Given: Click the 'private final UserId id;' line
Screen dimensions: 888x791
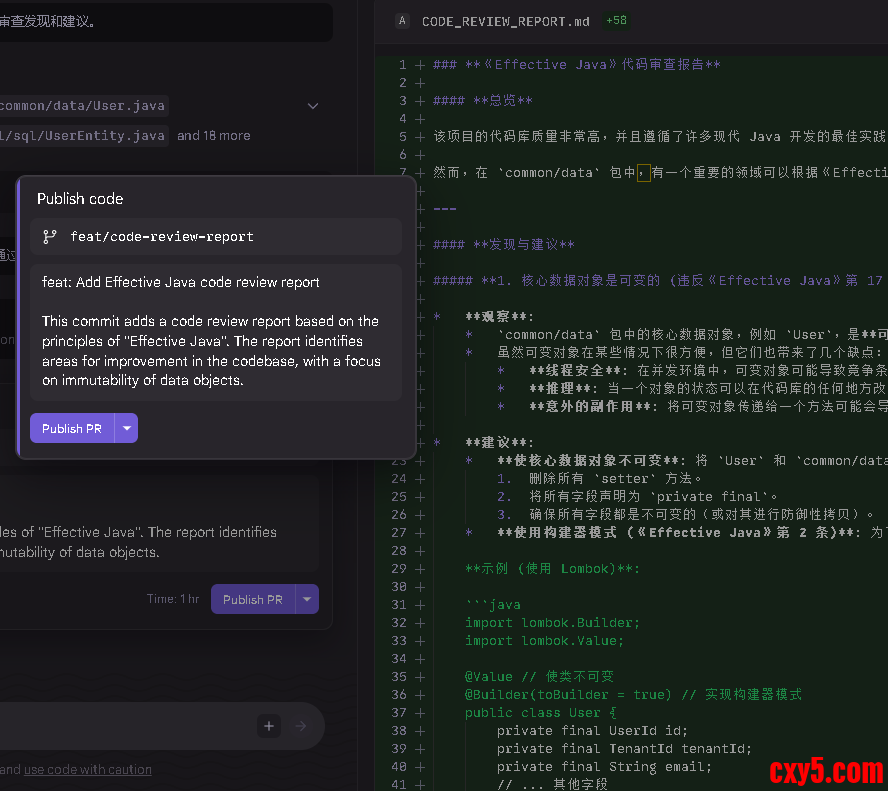Looking at the screenshot, I should click(x=592, y=731).
